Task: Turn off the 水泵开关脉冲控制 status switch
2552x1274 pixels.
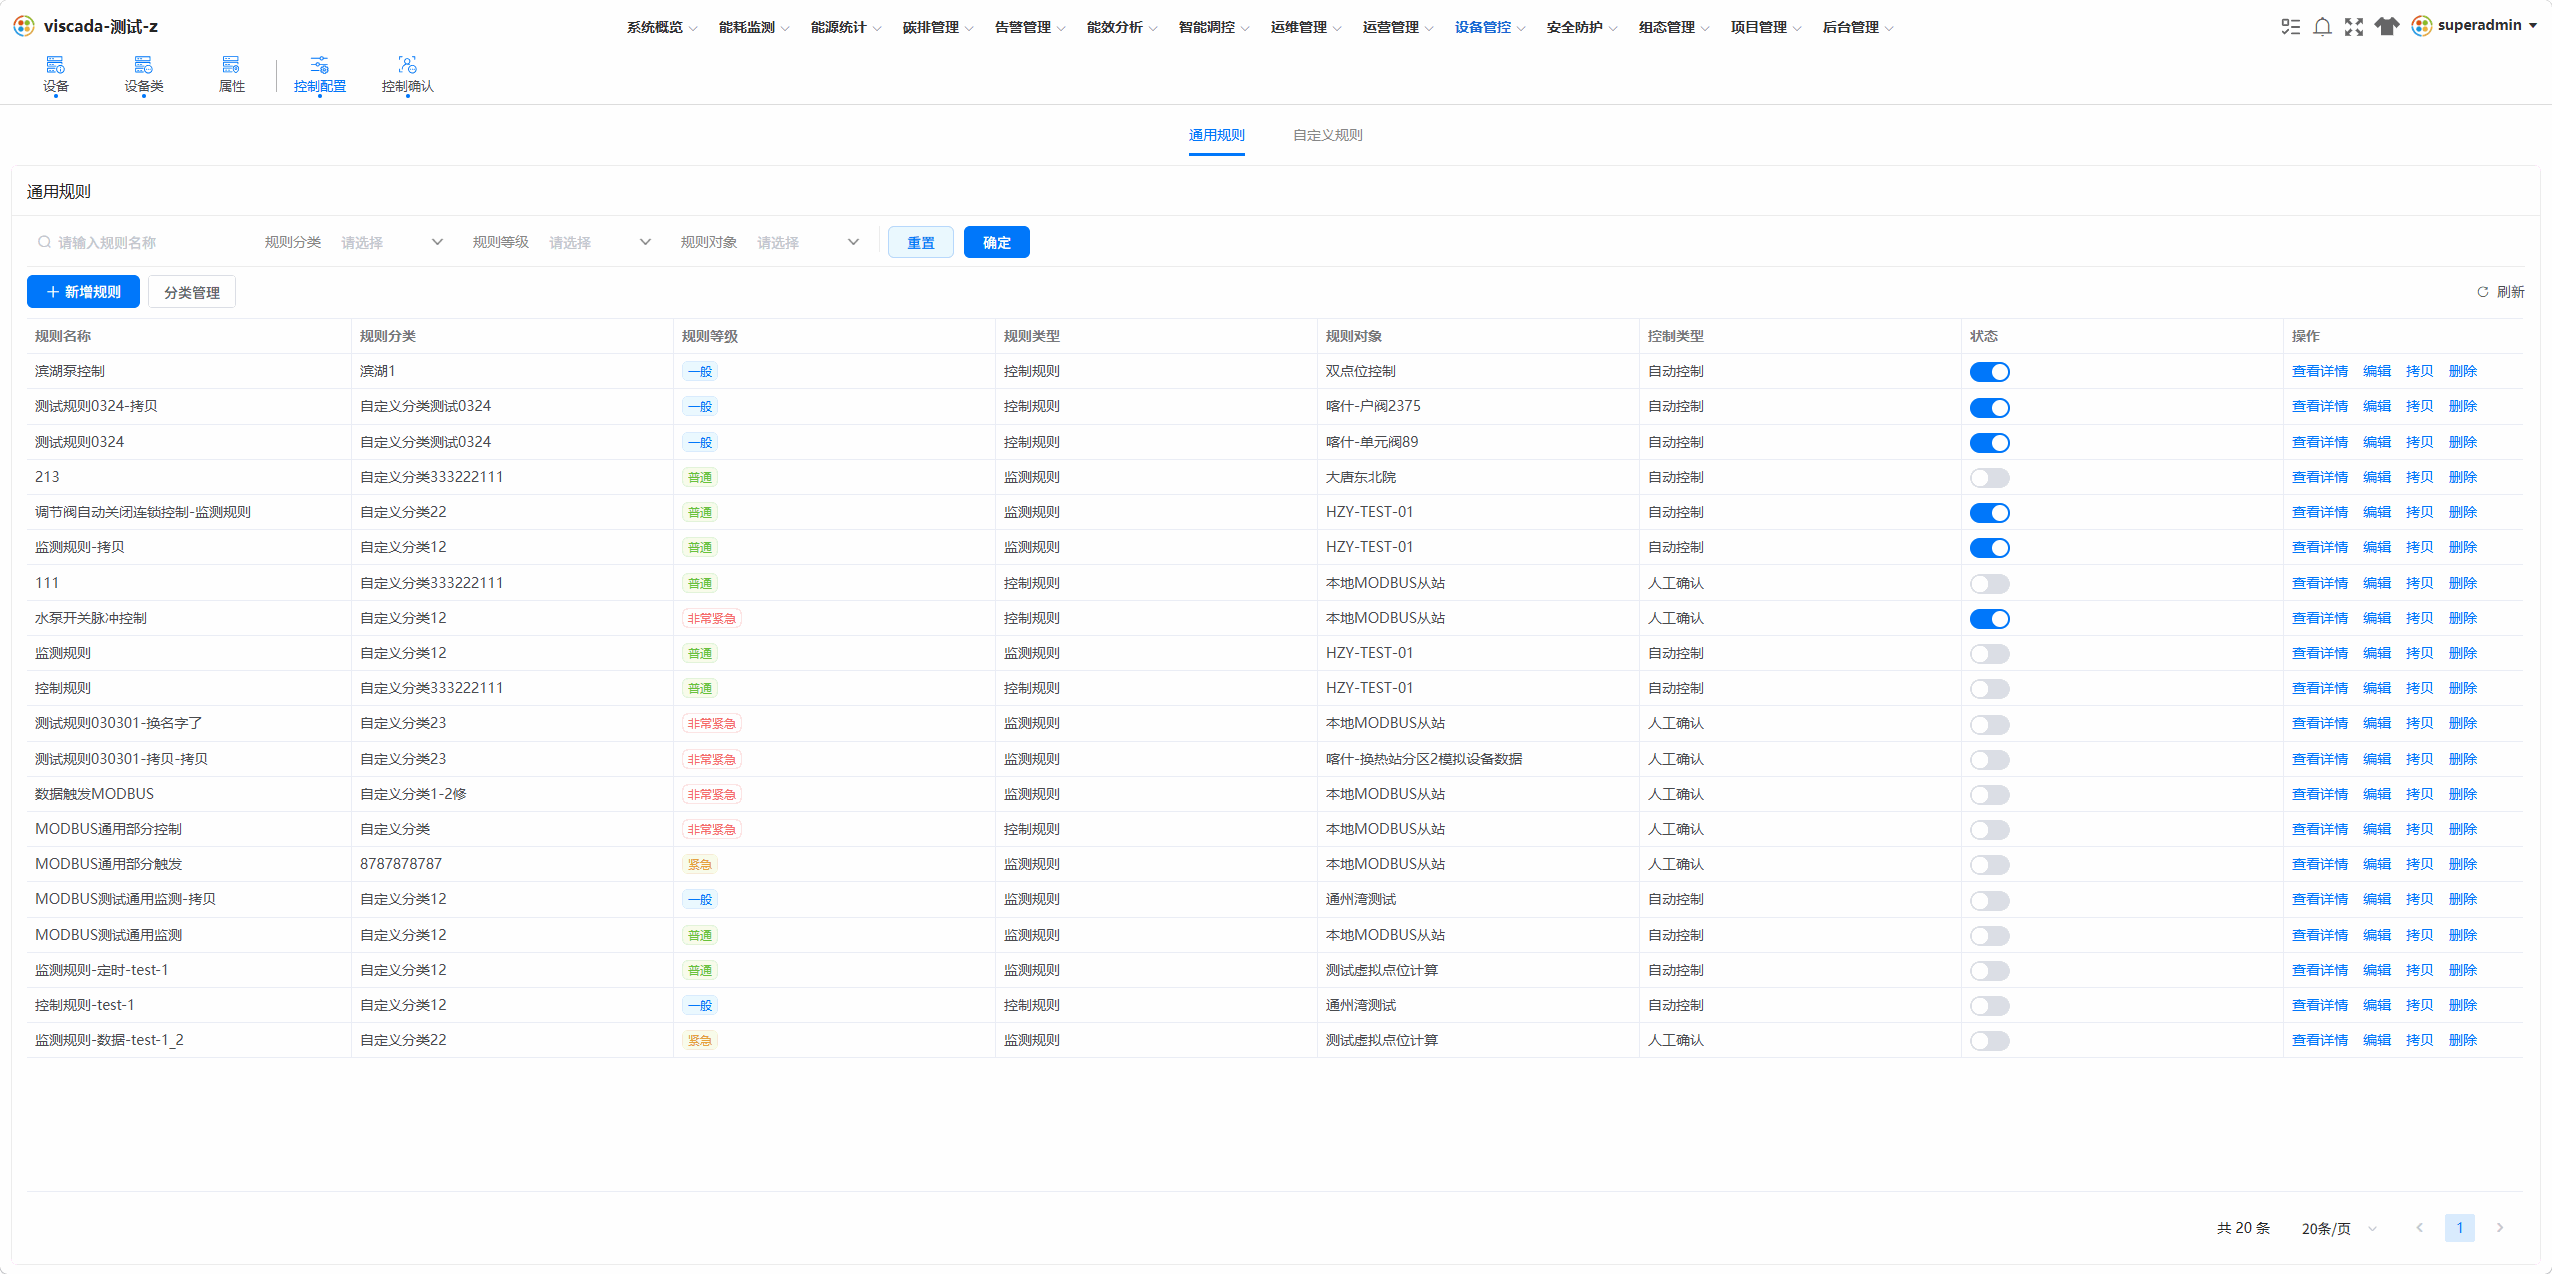Action: pos(1989,619)
